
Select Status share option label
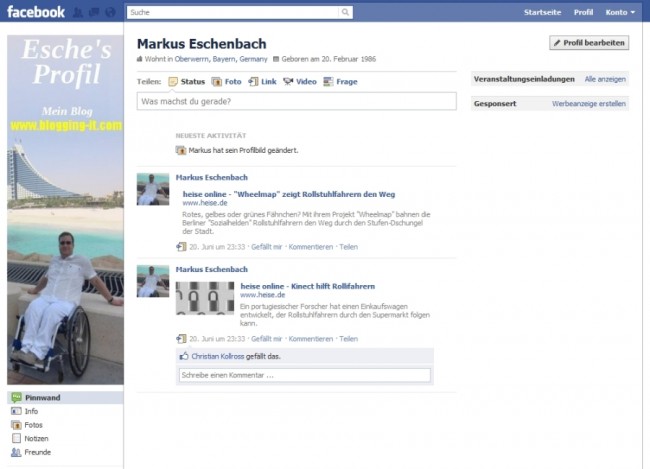(x=193, y=82)
